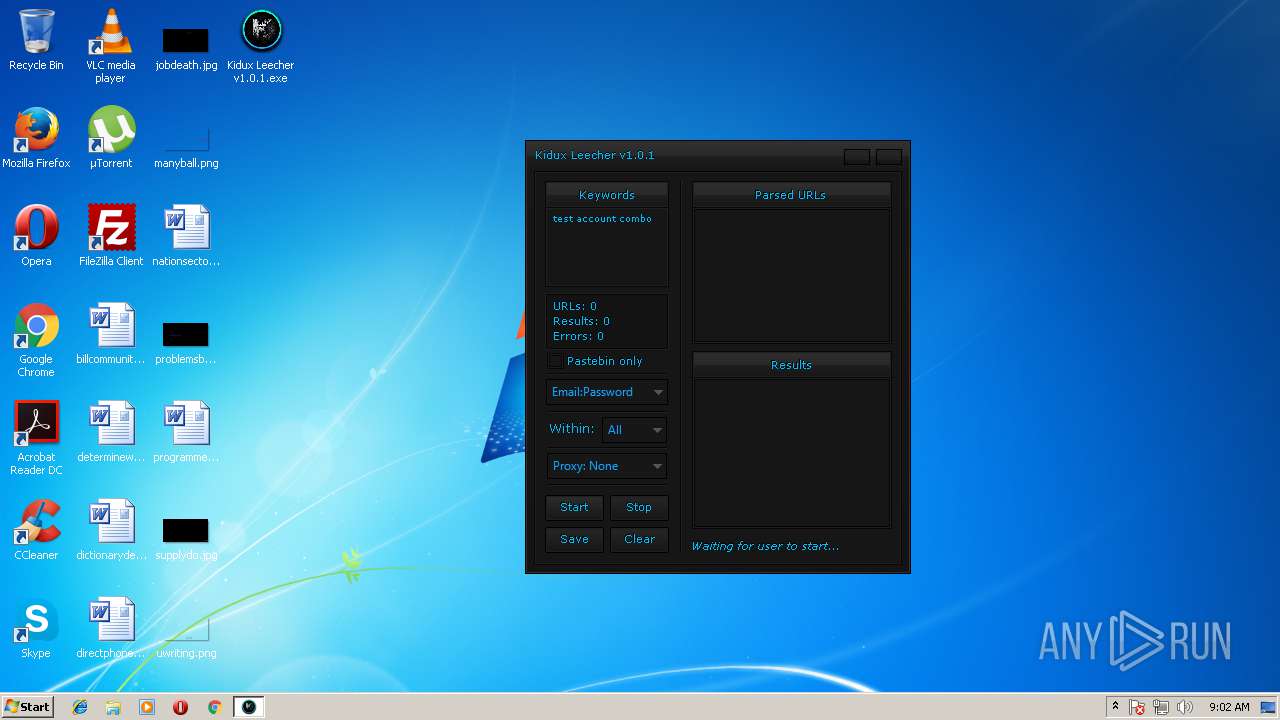Click the 'URLs: 0' counter
Viewport: 1280px width, 720px height.
tap(575, 306)
